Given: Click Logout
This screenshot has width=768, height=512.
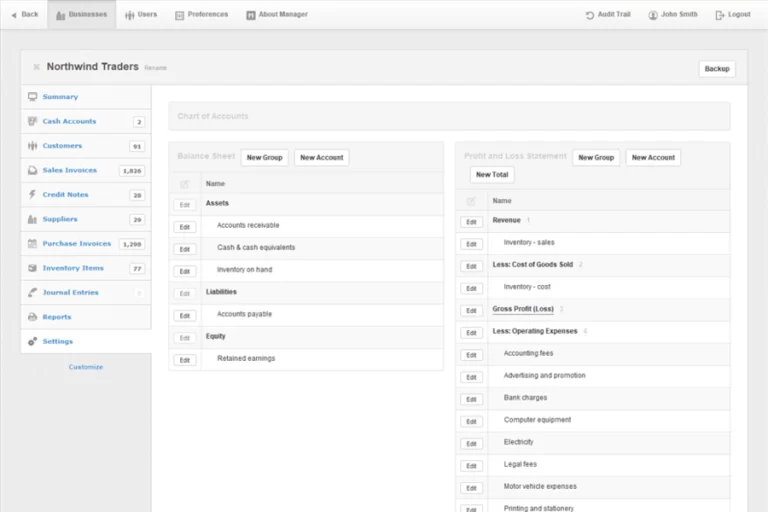Looking at the screenshot, I should click(733, 15).
